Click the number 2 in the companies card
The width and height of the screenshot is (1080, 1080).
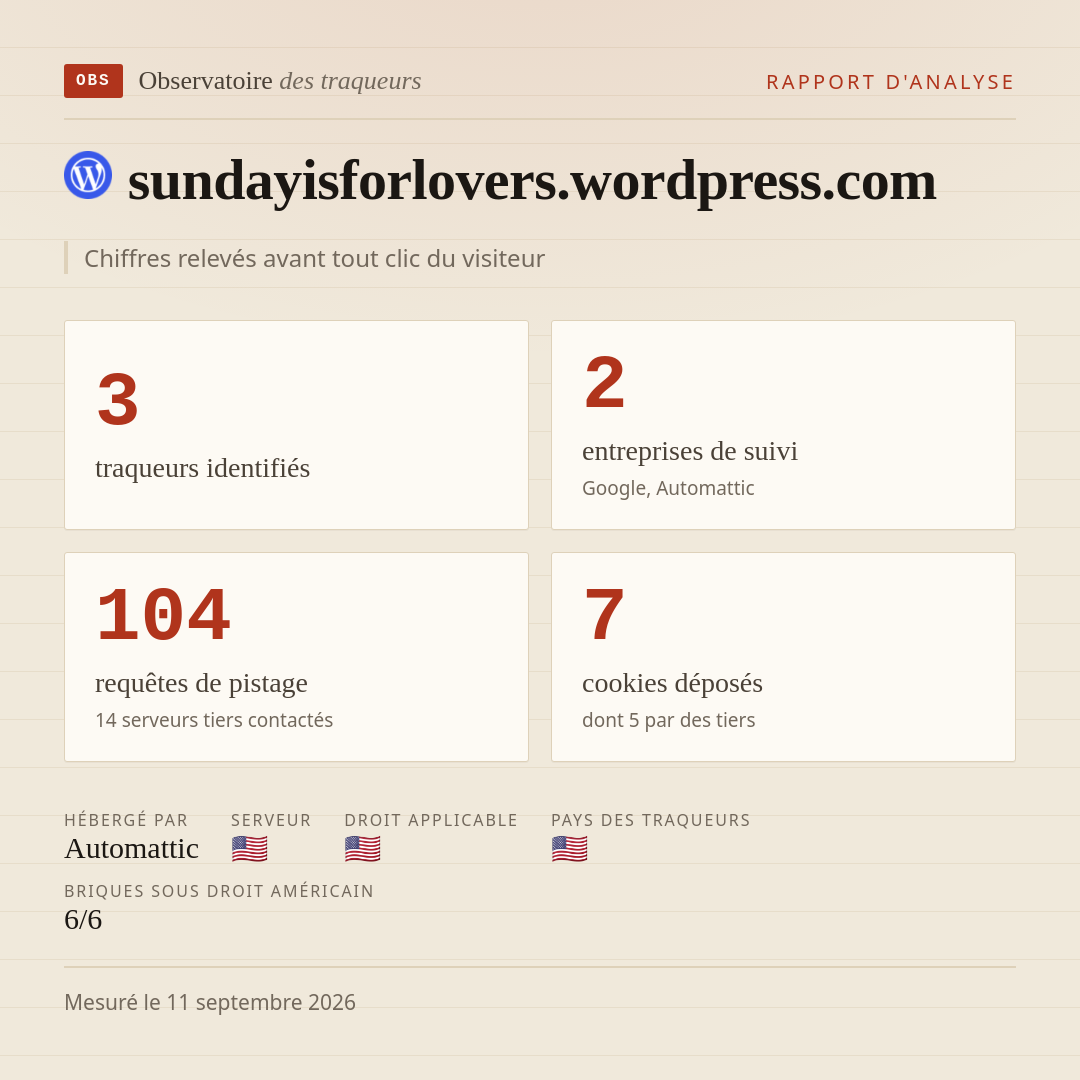pyautogui.click(x=605, y=383)
